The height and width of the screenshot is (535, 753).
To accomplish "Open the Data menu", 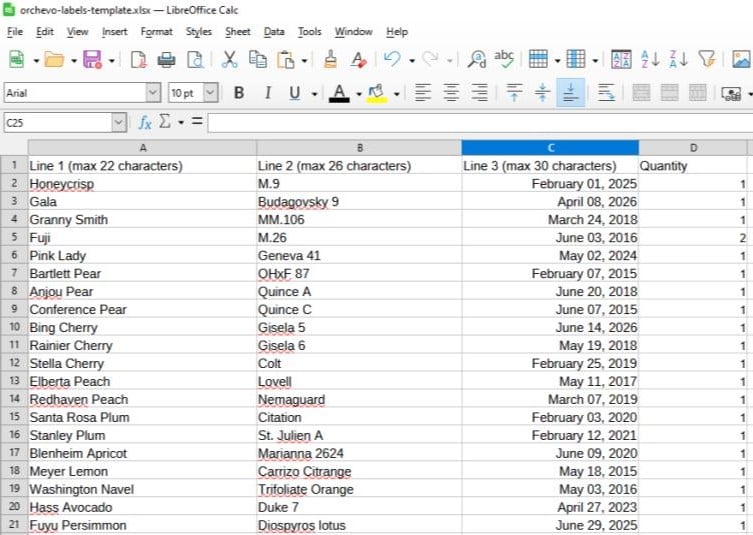I will [274, 32].
